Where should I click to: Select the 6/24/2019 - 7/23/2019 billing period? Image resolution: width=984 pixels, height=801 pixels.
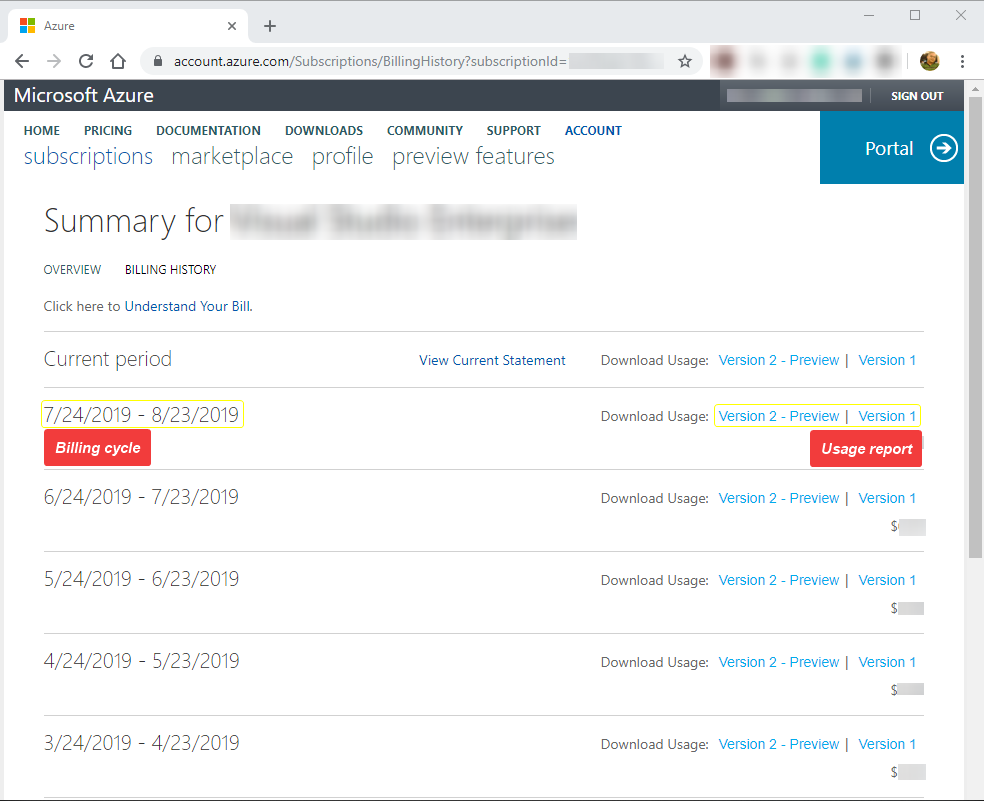141,497
